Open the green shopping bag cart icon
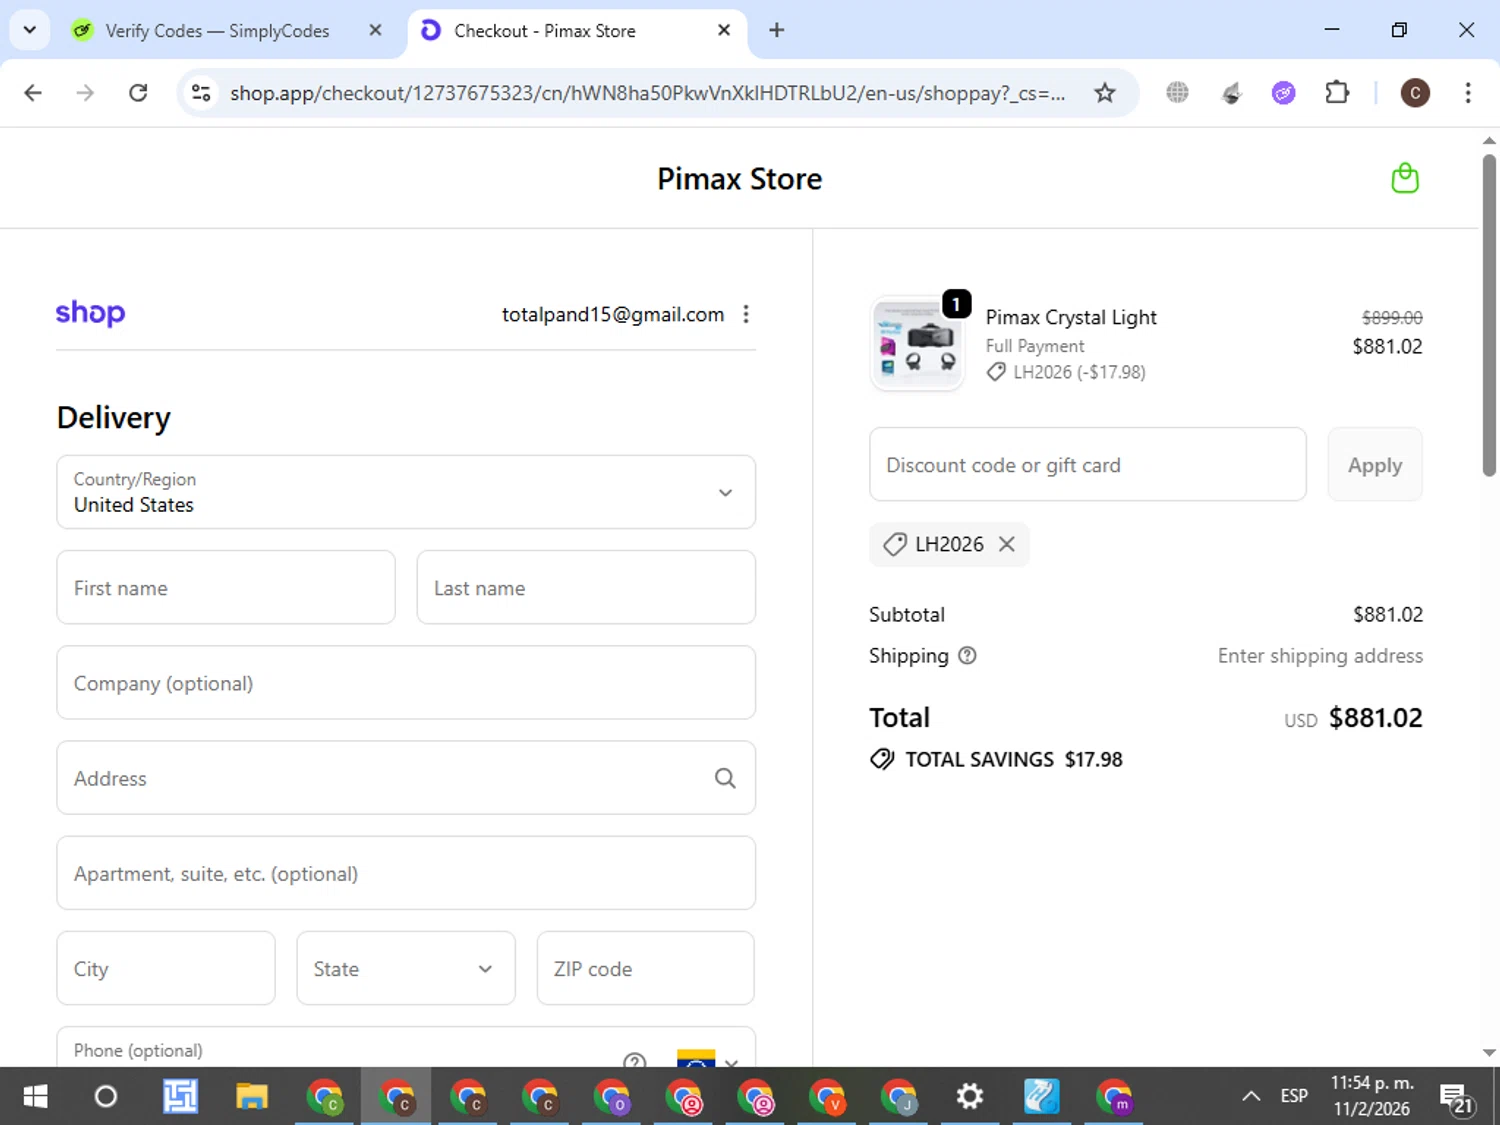 pyautogui.click(x=1405, y=178)
